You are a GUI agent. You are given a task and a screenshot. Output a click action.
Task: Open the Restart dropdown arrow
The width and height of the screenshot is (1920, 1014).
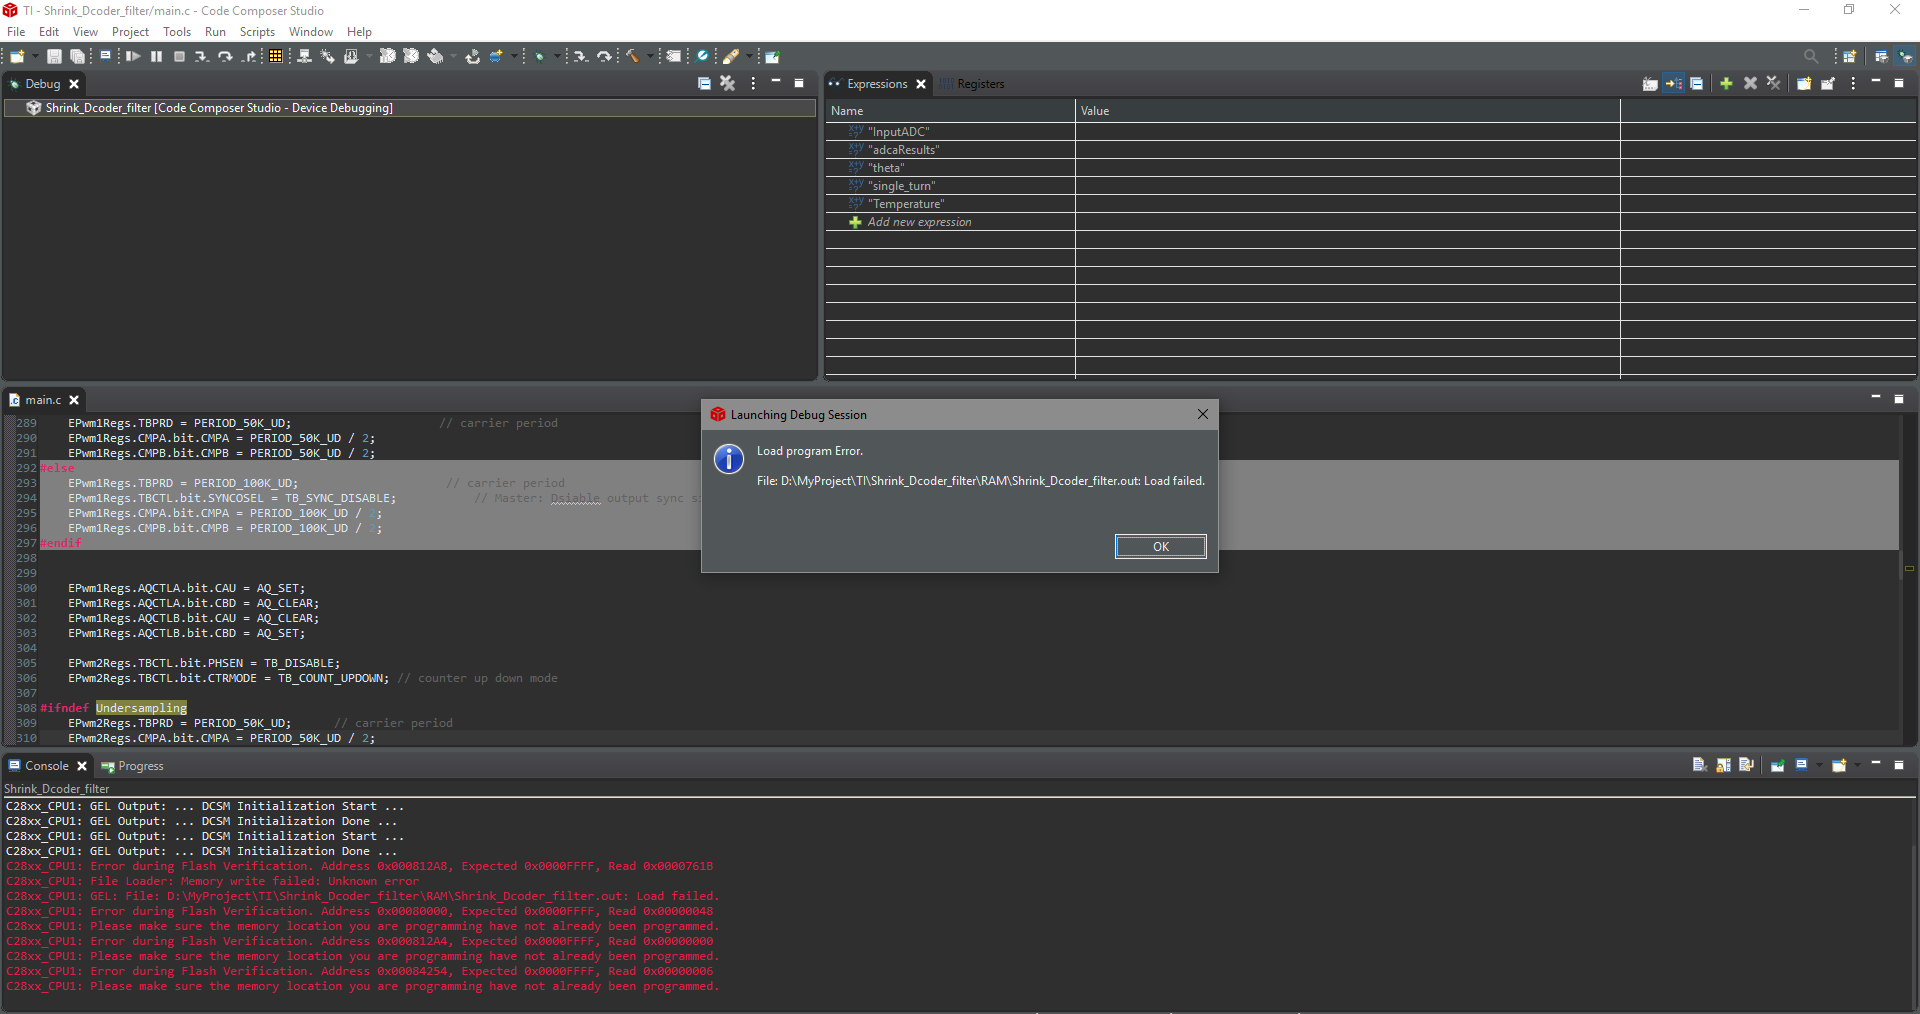coord(514,57)
